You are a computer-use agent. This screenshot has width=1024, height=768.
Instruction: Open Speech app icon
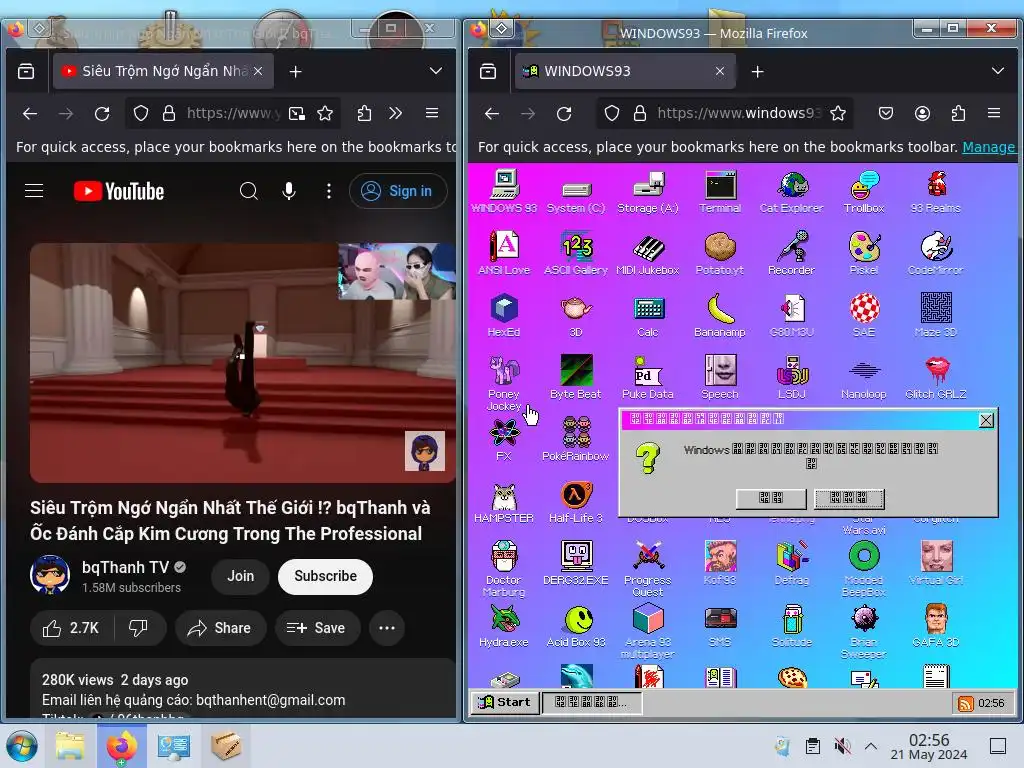point(720,377)
